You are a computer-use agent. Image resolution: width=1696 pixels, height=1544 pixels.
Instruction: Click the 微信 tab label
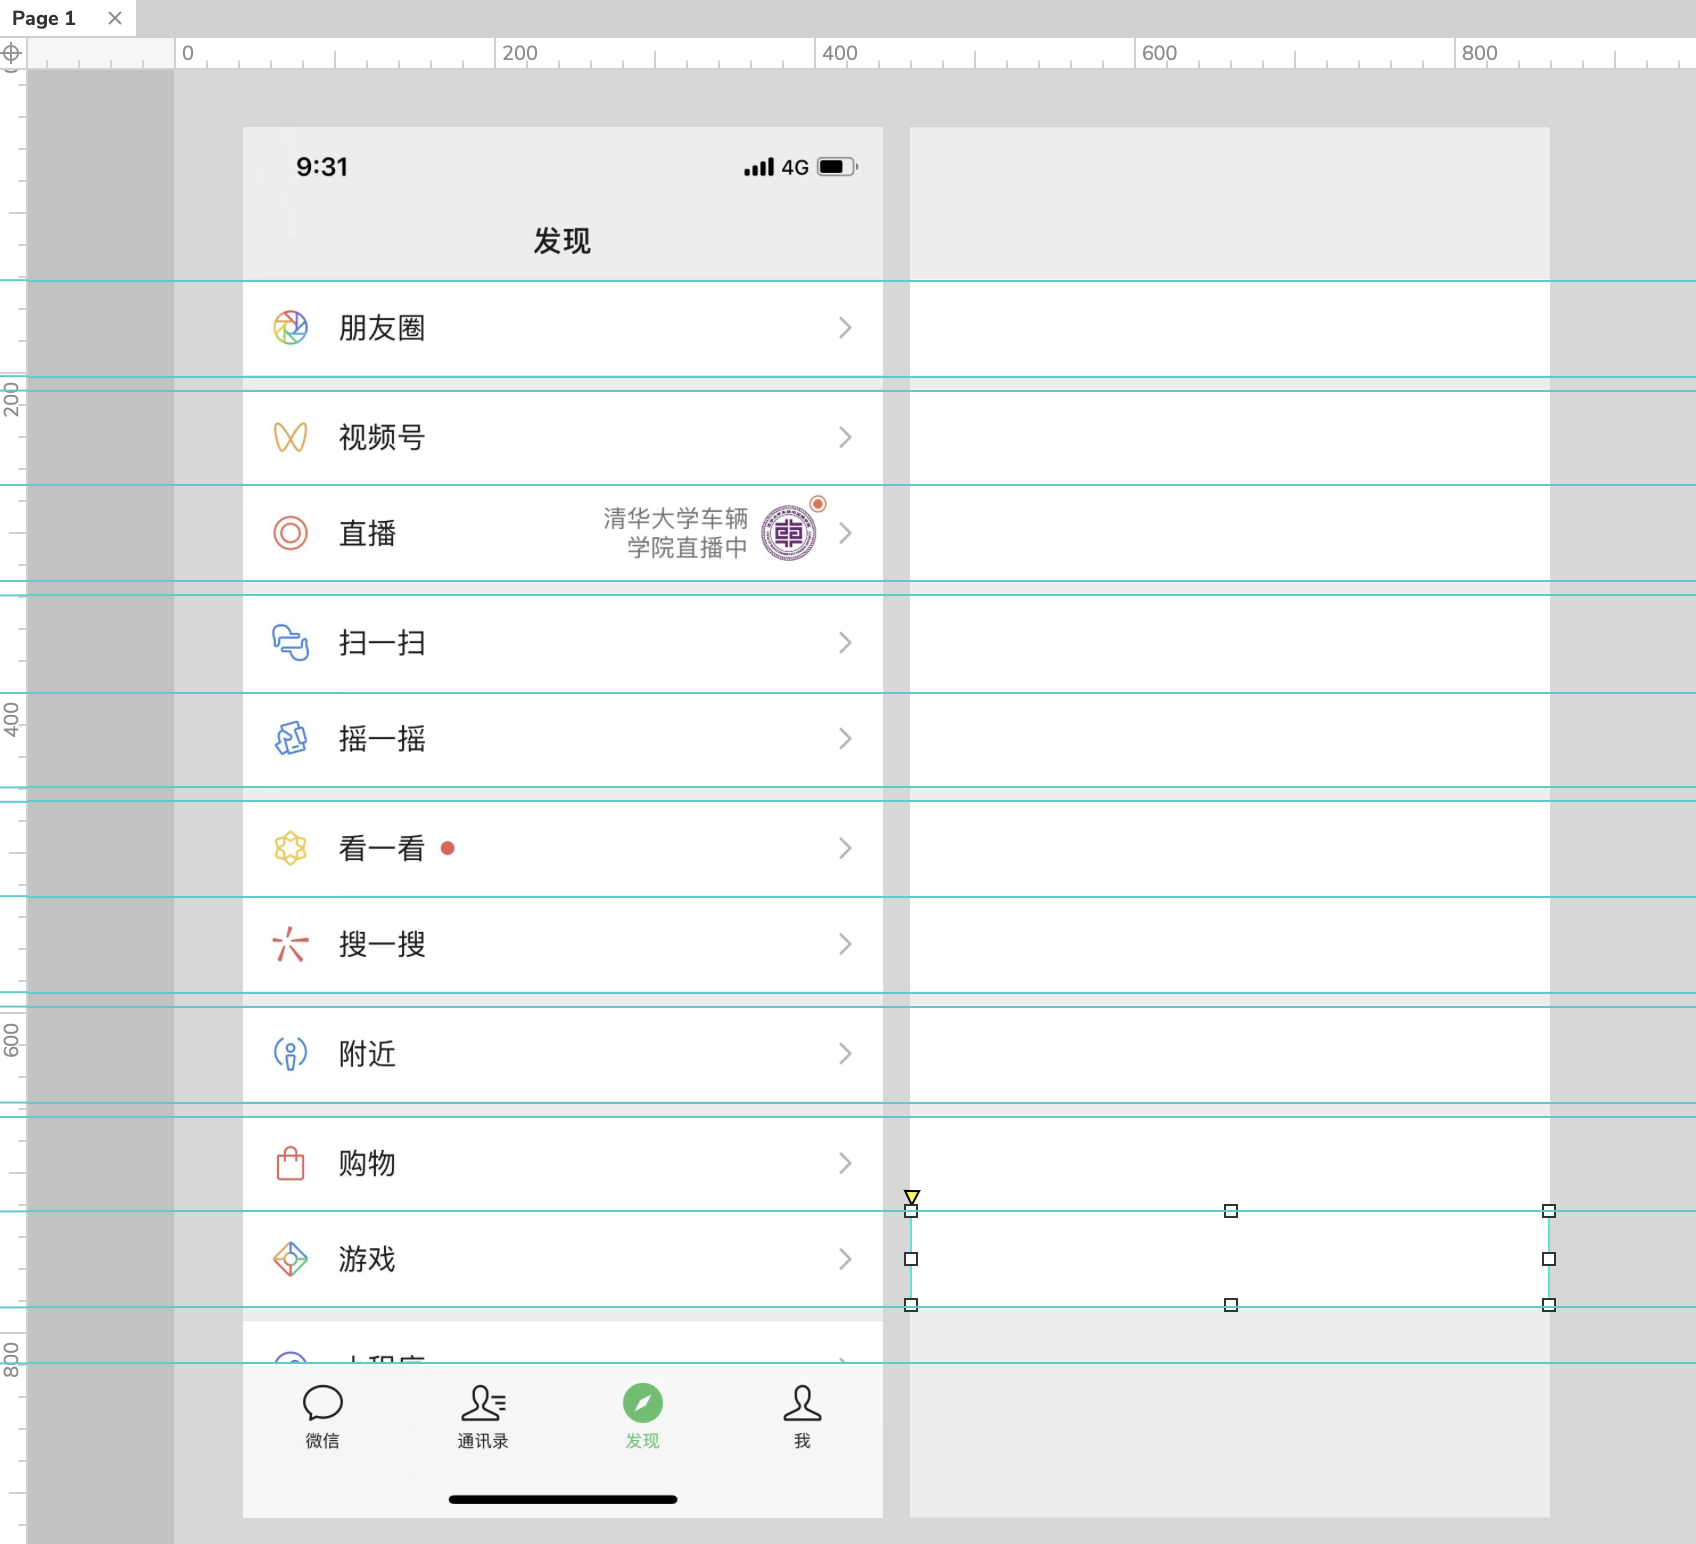pyautogui.click(x=322, y=1441)
